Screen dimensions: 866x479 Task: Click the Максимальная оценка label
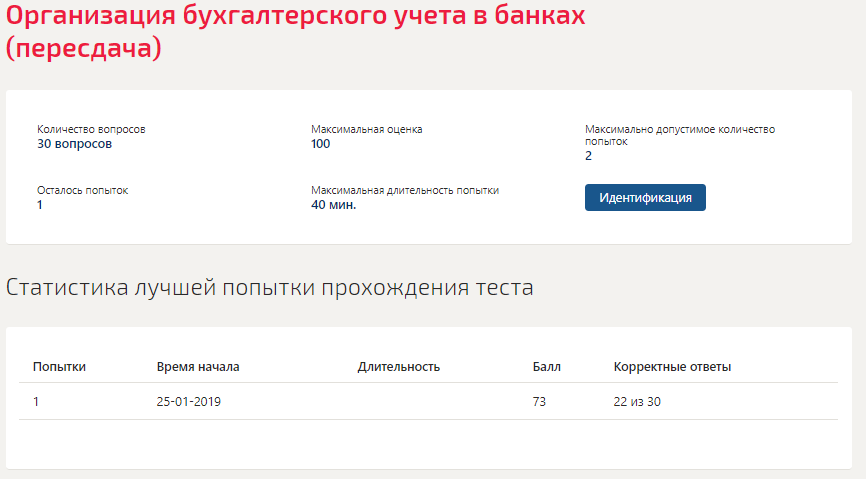(367, 129)
